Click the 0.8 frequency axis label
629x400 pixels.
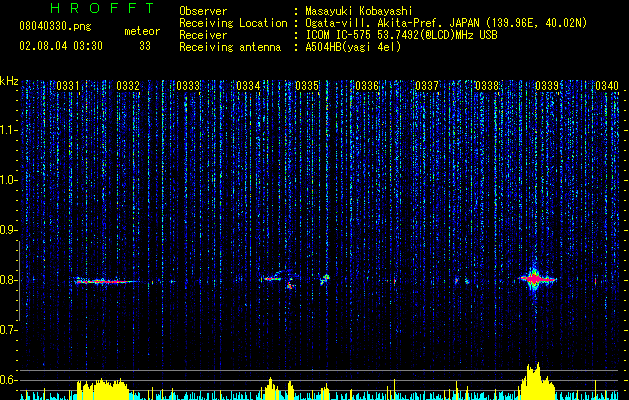(x=9, y=280)
